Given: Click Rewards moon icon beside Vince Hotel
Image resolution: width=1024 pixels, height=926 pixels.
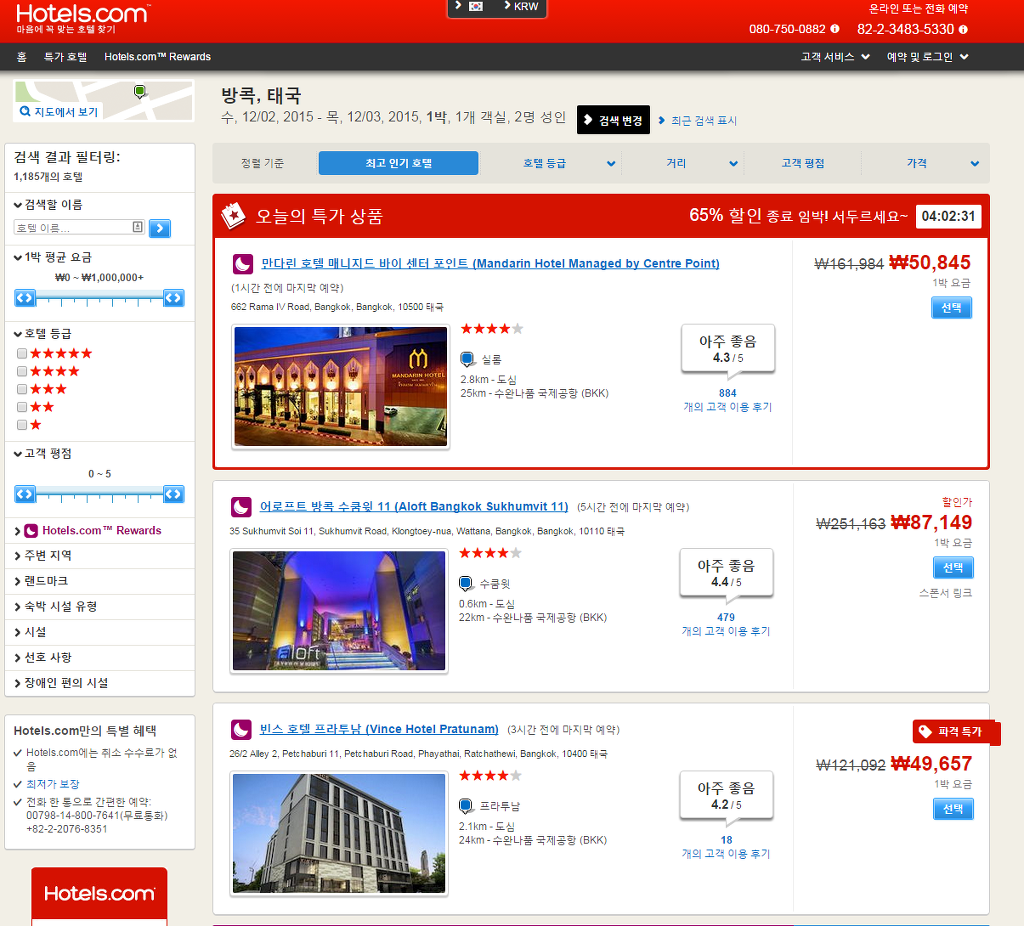Looking at the screenshot, I should pos(241,729).
